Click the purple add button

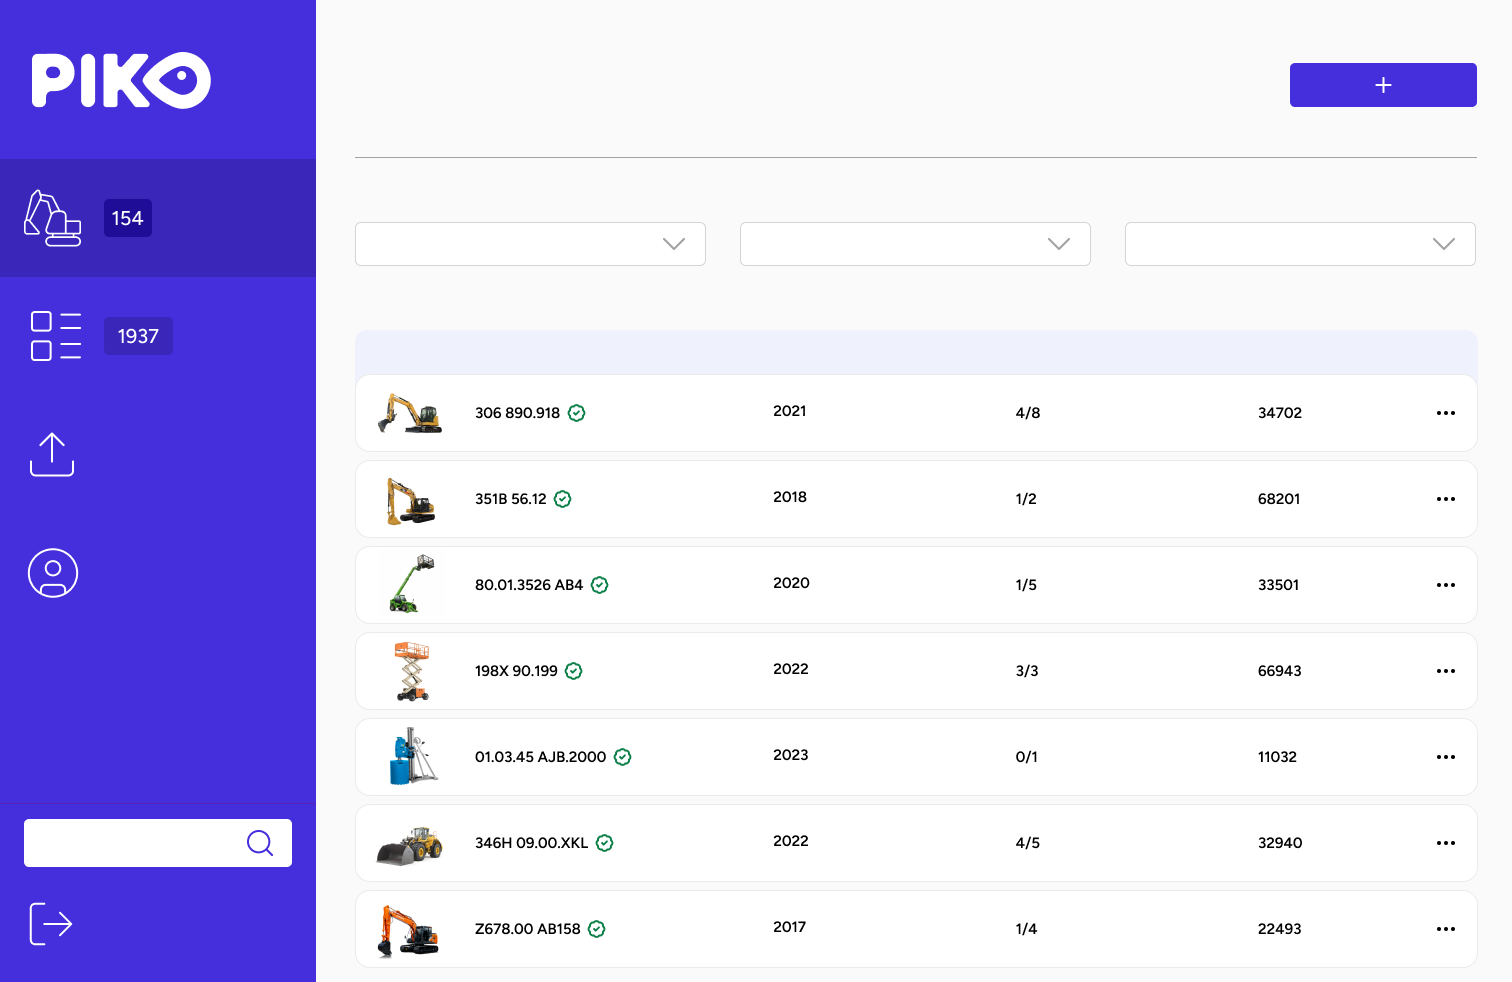(1383, 85)
